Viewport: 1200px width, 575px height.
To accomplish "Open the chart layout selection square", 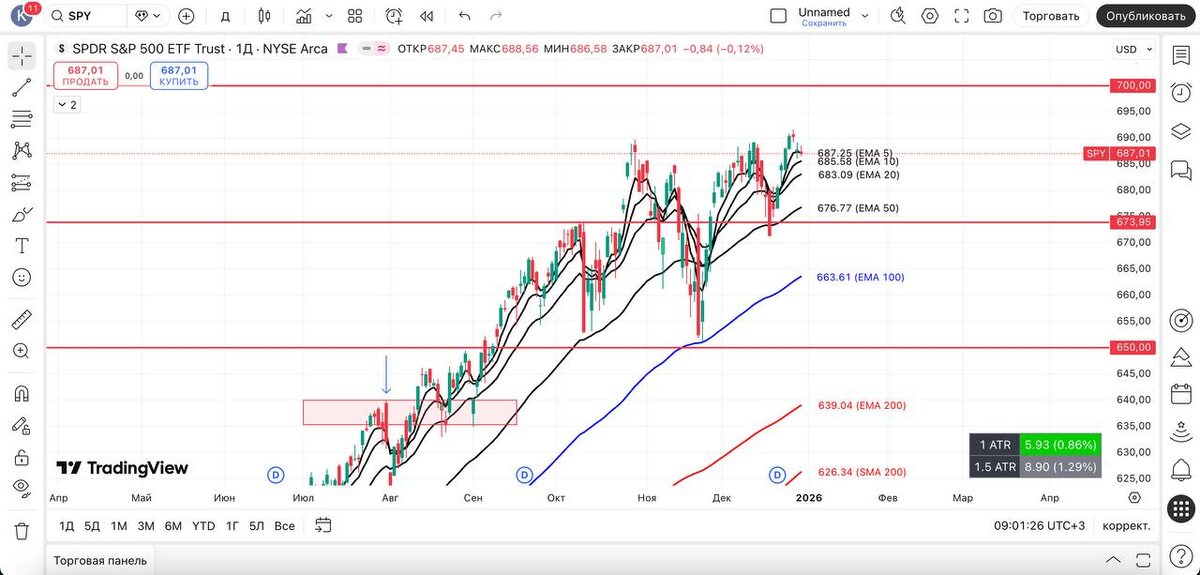I will [778, 16].
